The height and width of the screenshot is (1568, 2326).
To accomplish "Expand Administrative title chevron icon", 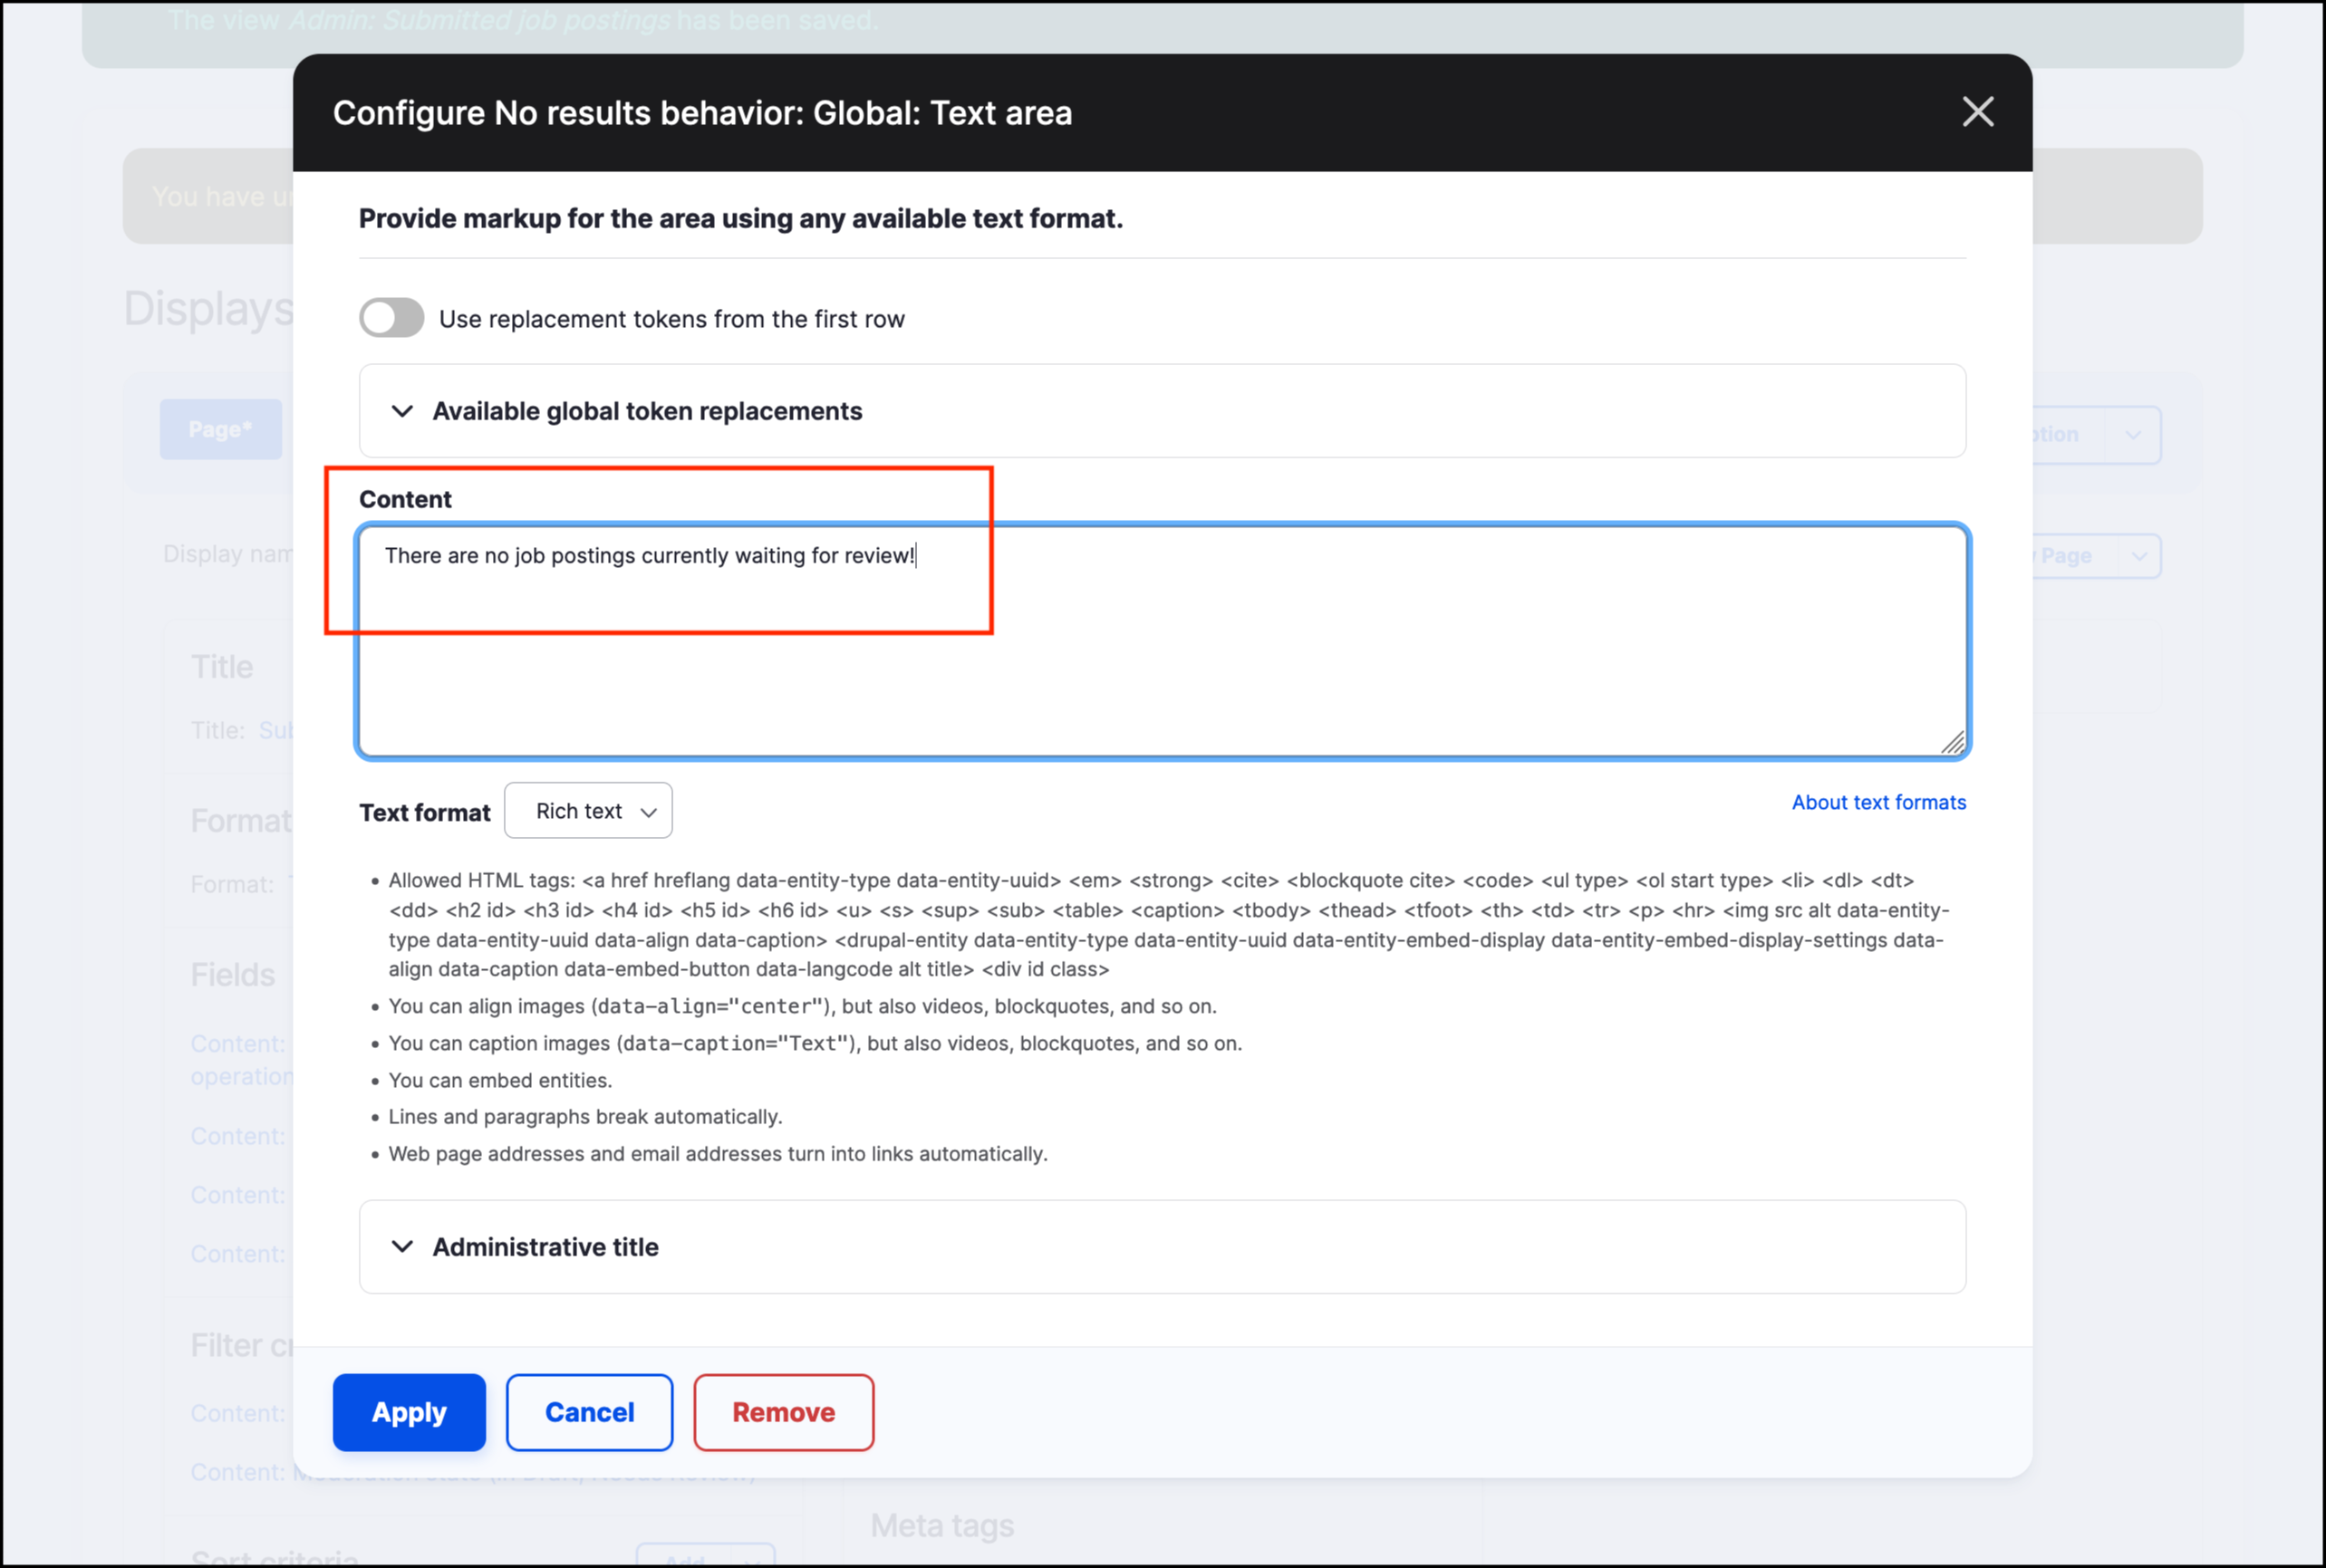I will [x=402, y=1246].
